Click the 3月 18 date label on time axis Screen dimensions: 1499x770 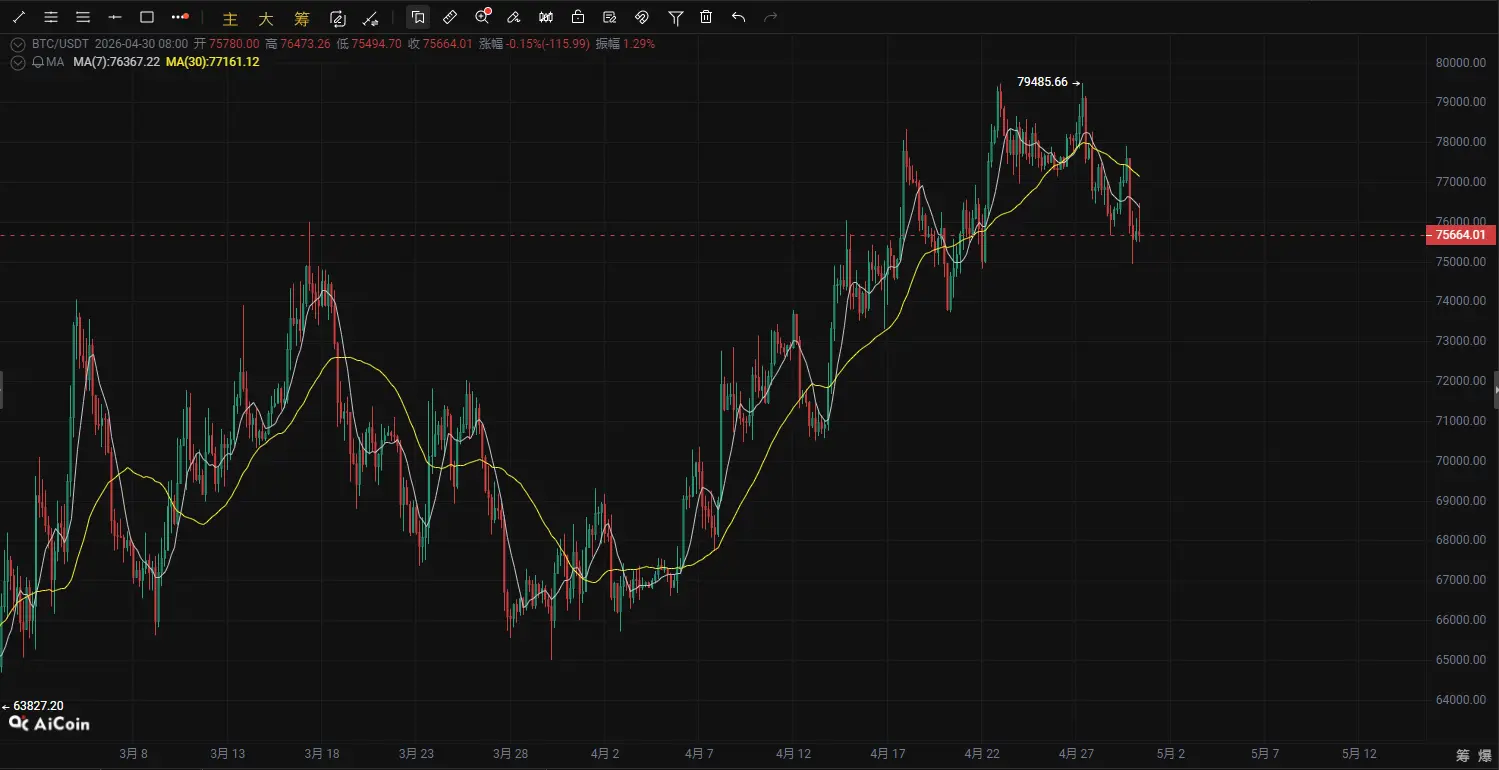[322, 753]
